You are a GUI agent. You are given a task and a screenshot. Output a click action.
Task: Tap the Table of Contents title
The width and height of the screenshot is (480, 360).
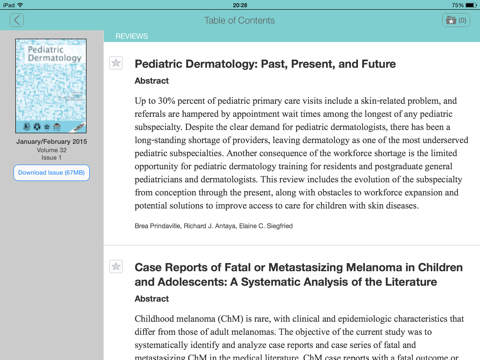point(240,20)
